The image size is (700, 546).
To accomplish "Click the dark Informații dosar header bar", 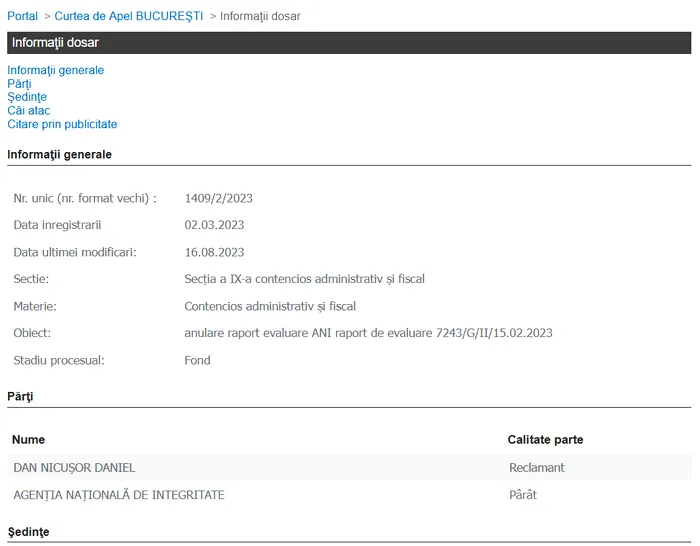I will [x=349, y=43].
